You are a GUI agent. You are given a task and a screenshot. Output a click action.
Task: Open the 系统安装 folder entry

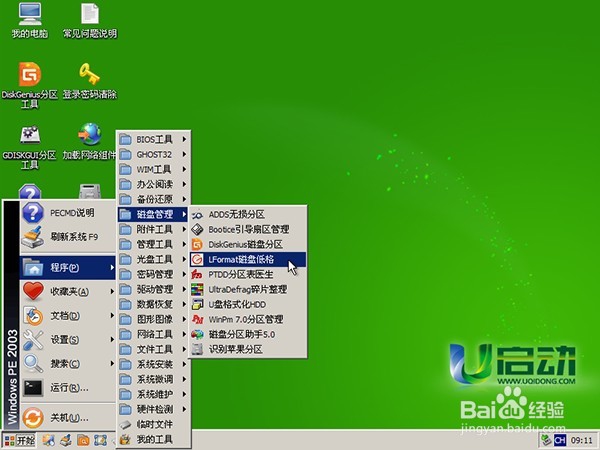(x=153, y=364)
